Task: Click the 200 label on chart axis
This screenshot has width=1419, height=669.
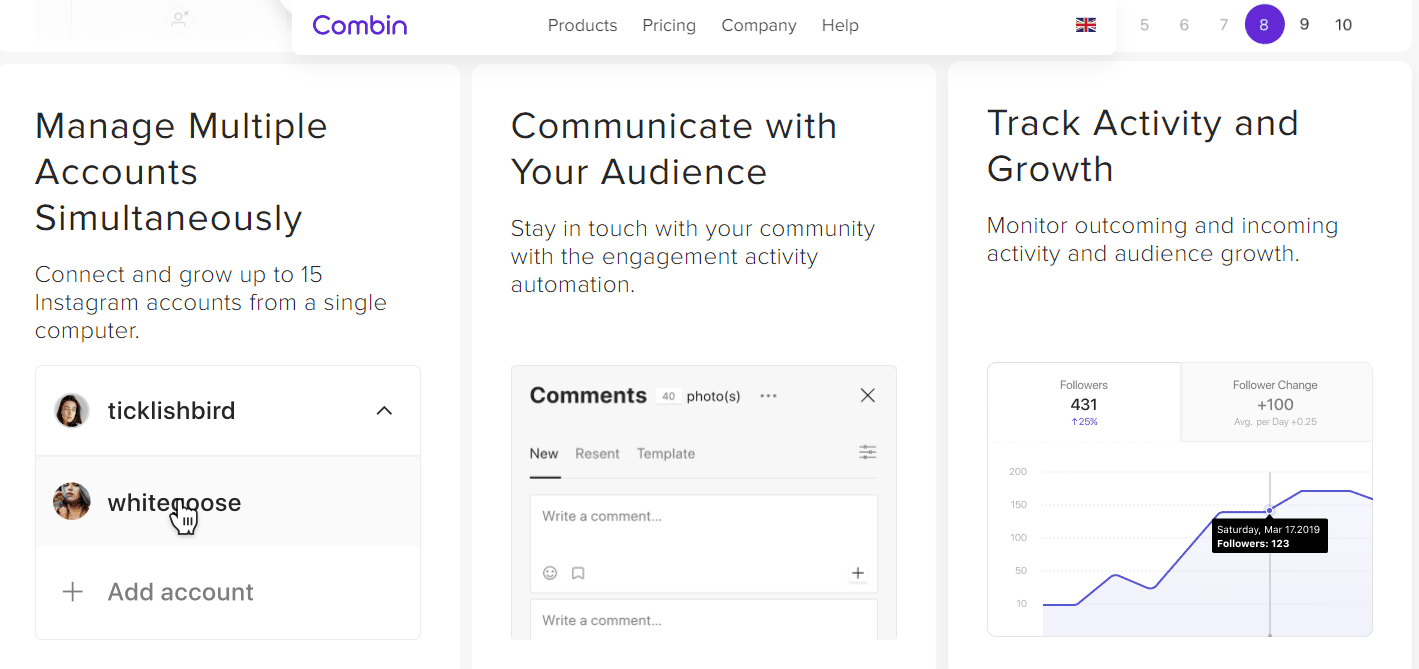Action: [1018, 471]
